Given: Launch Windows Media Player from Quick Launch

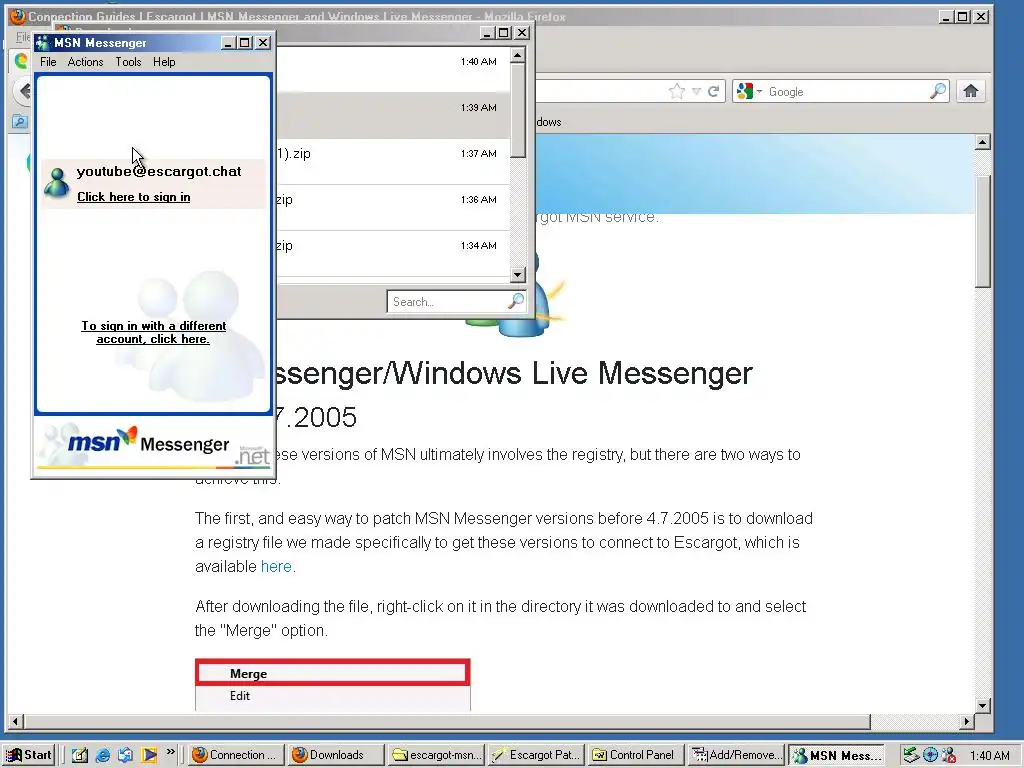Looking at the screenshot, I should pos(149,755).
